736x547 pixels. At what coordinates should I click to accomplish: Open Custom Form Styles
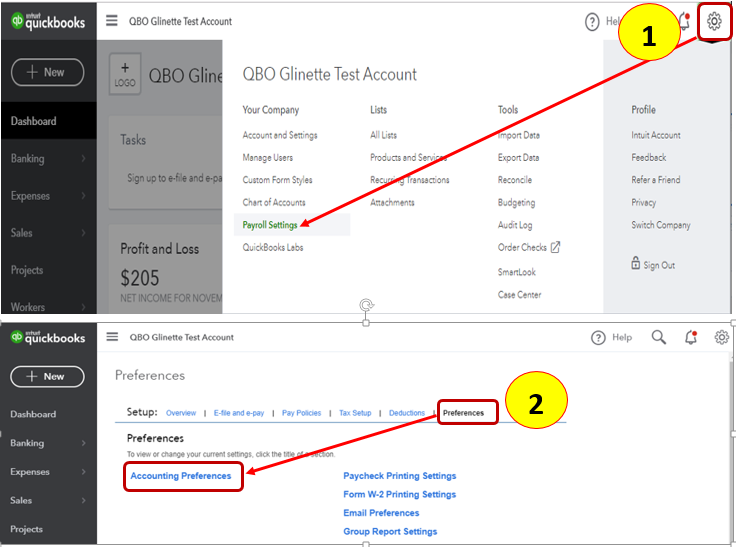pos(277,180)
